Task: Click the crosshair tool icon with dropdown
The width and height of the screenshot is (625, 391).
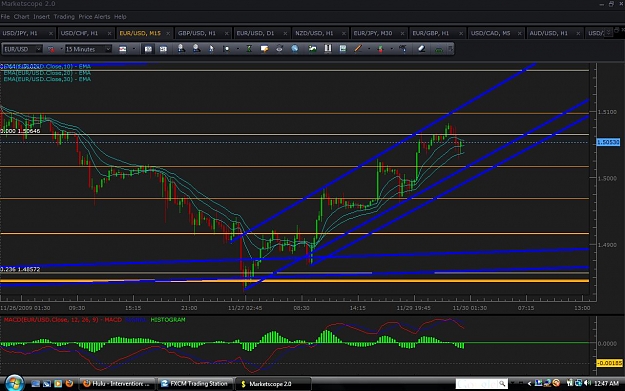Action: tap(226, 49)
